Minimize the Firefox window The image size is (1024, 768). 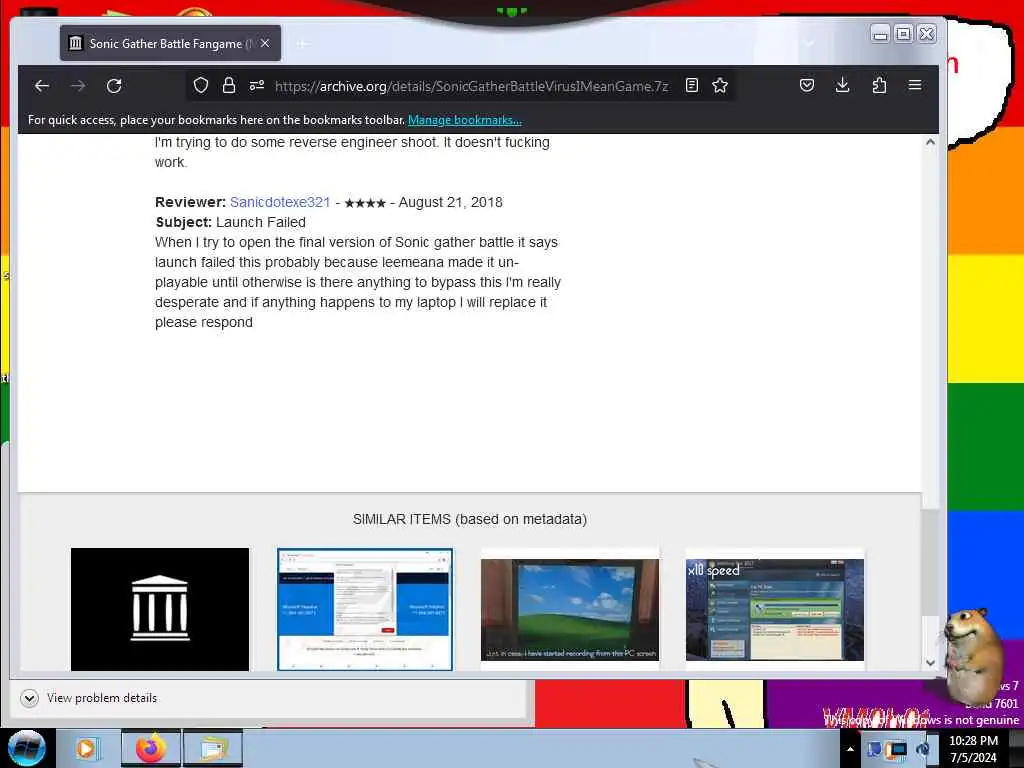[880, 34]
